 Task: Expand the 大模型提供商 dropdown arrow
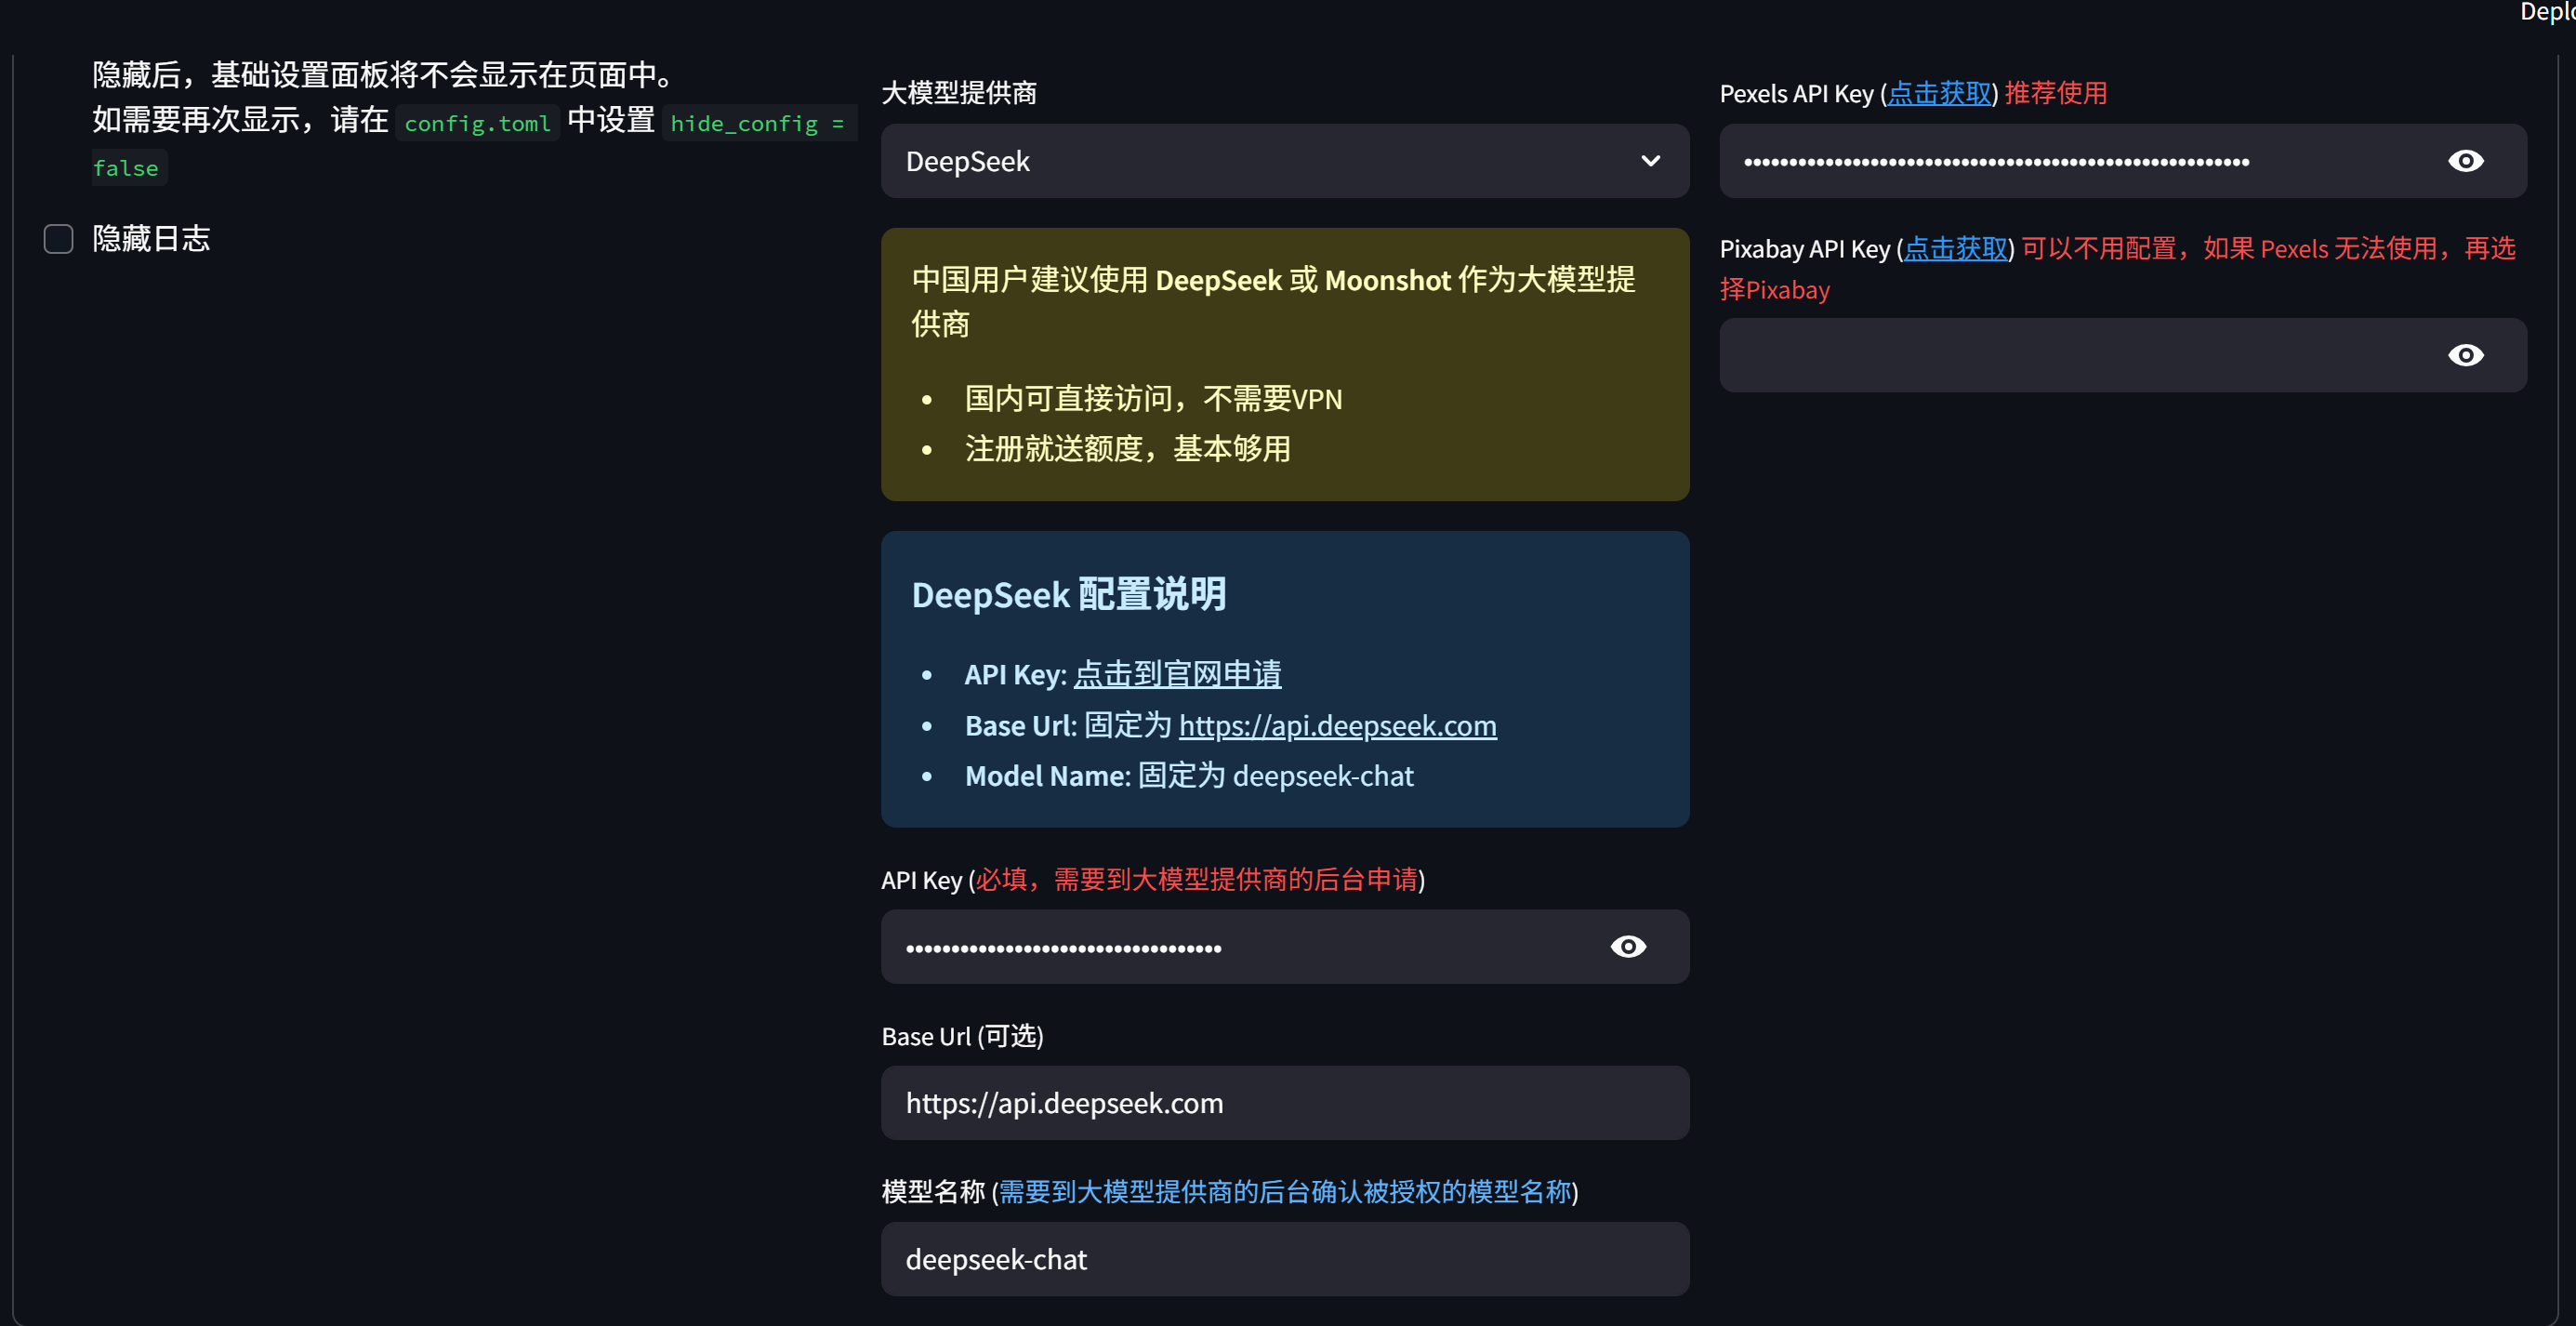coord(1650,161)
